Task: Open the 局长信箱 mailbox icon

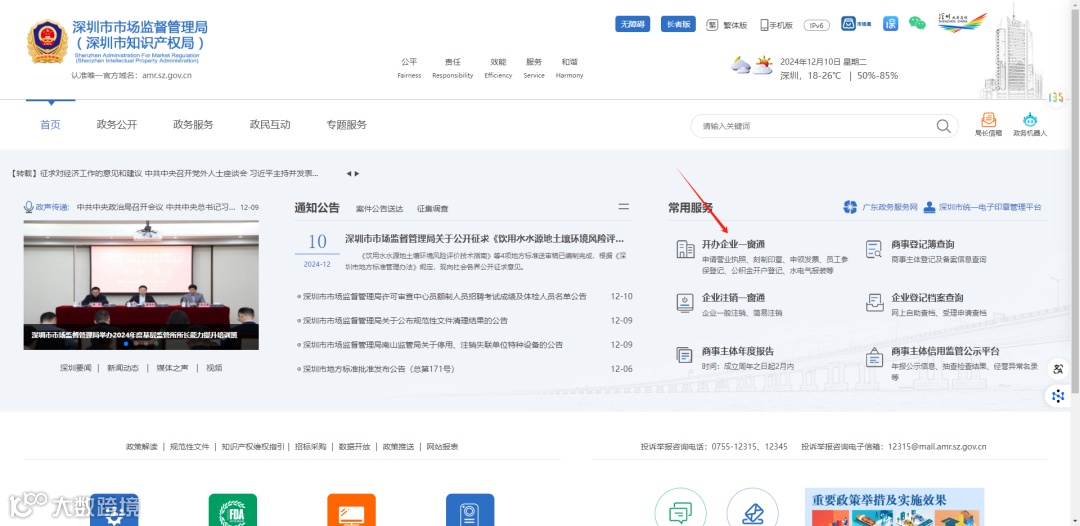Action: coord(988,125)
